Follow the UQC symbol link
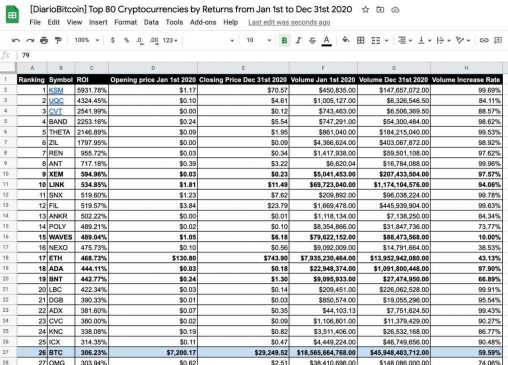 pos(56,101)
